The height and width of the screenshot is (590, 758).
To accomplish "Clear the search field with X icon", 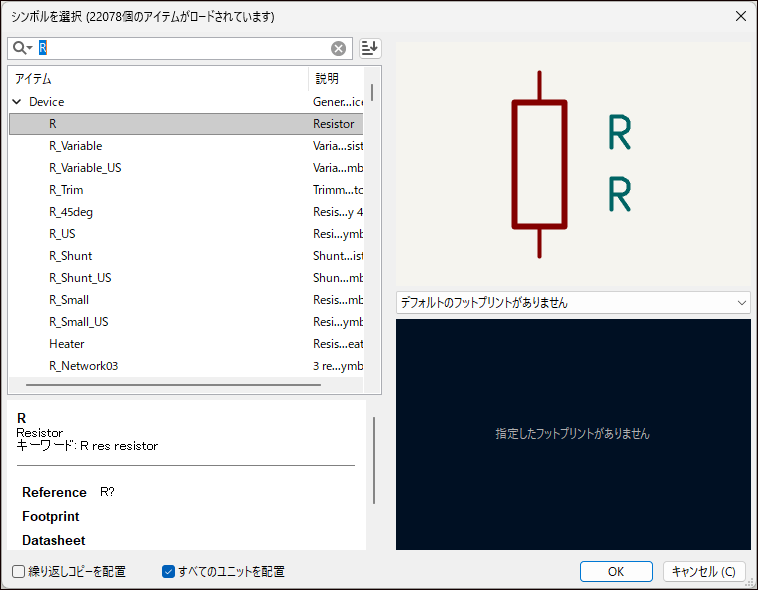I will pos(339,48).
